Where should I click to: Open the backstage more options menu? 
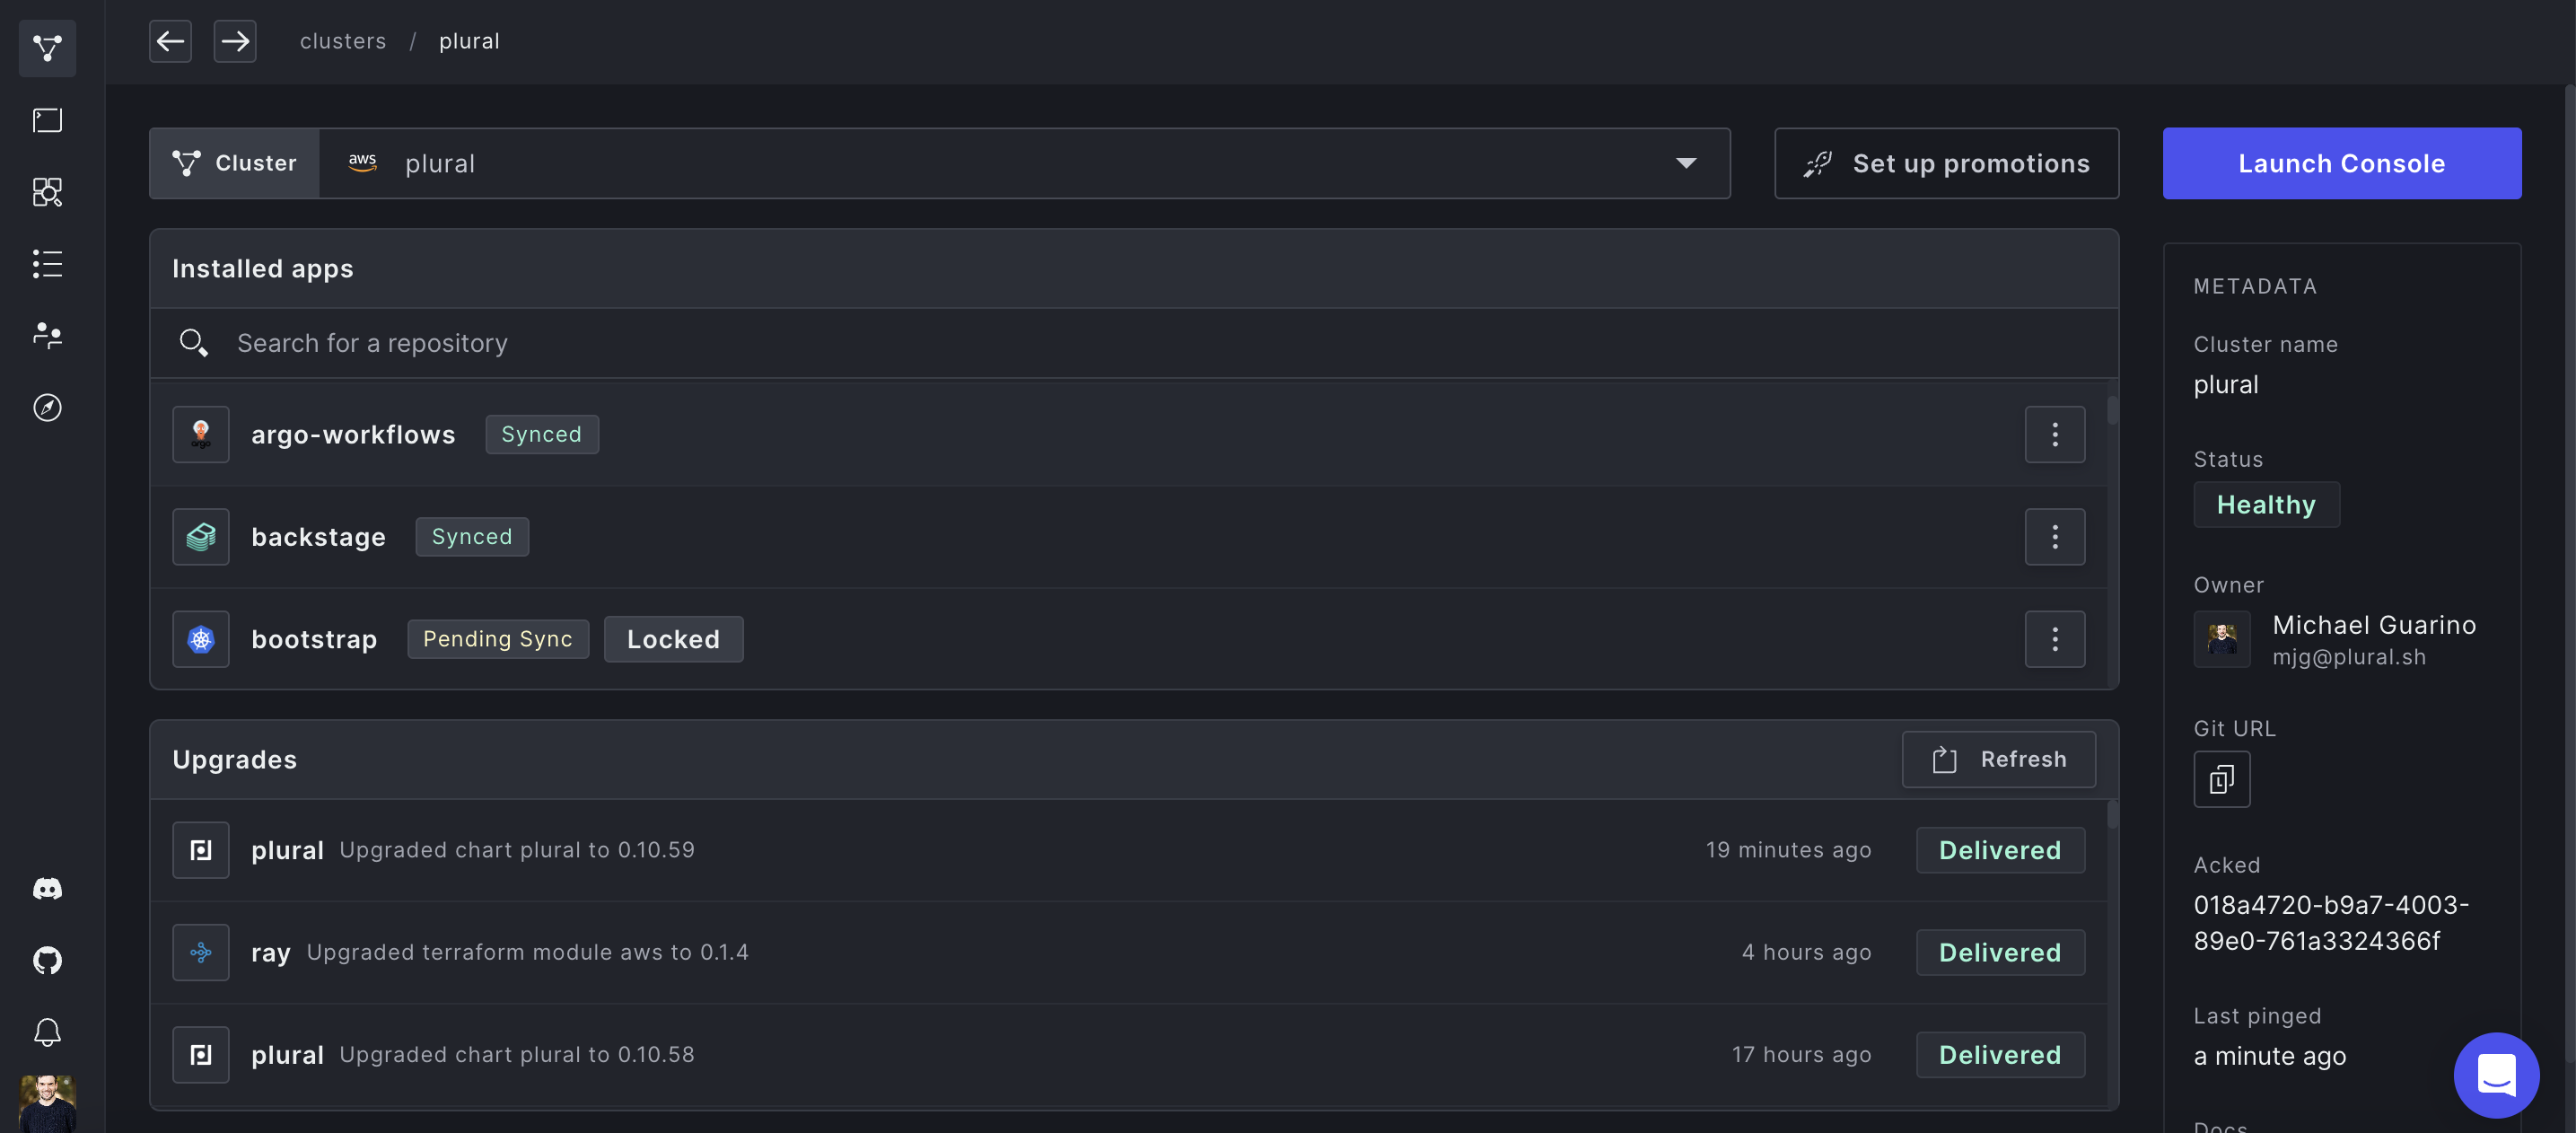click(x=2054, y=537)
